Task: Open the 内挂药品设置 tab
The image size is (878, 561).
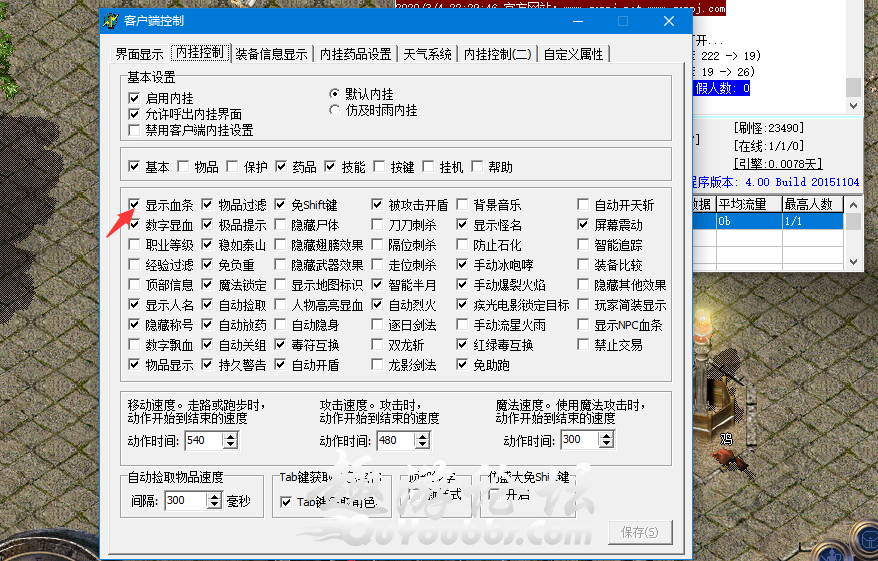Action: tap(355, 54)
